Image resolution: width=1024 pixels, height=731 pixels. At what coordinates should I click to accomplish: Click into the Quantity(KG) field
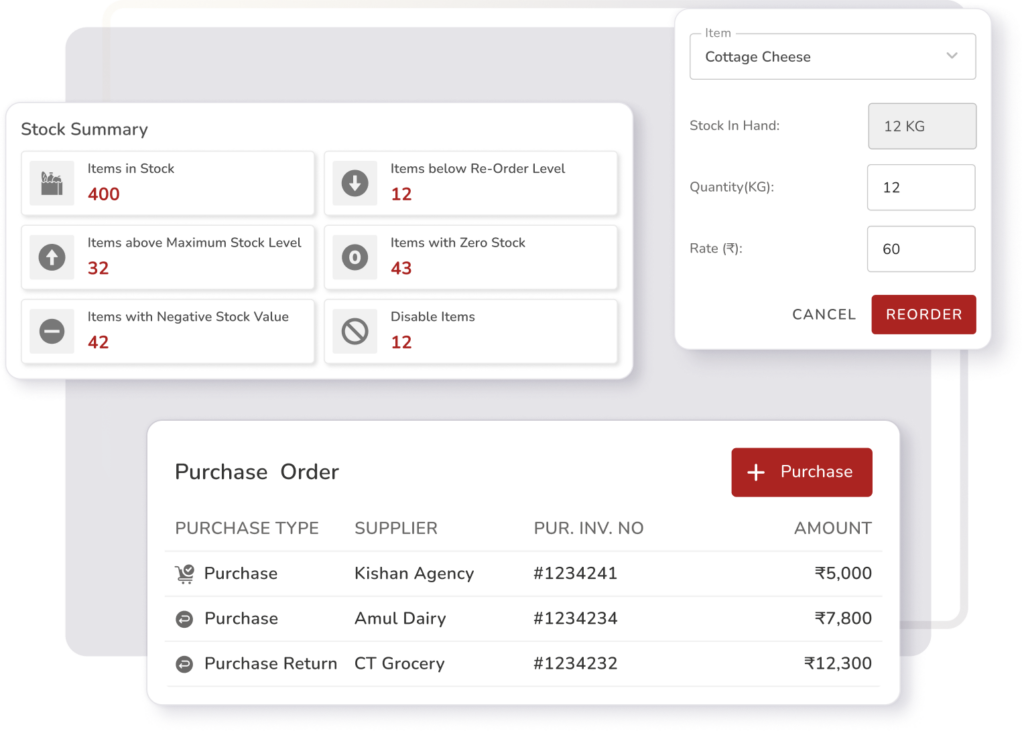[920, 188]
